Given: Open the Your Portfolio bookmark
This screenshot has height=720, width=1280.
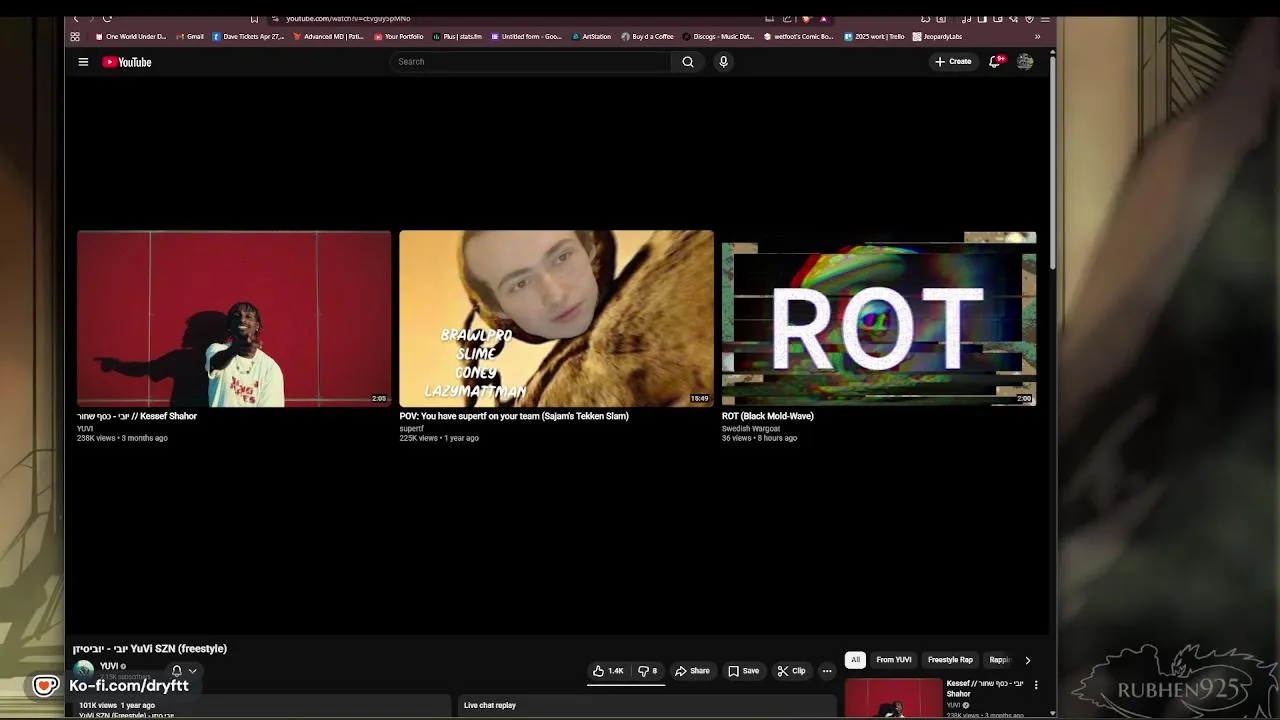Looking at the screenshot, I should 399,37.
